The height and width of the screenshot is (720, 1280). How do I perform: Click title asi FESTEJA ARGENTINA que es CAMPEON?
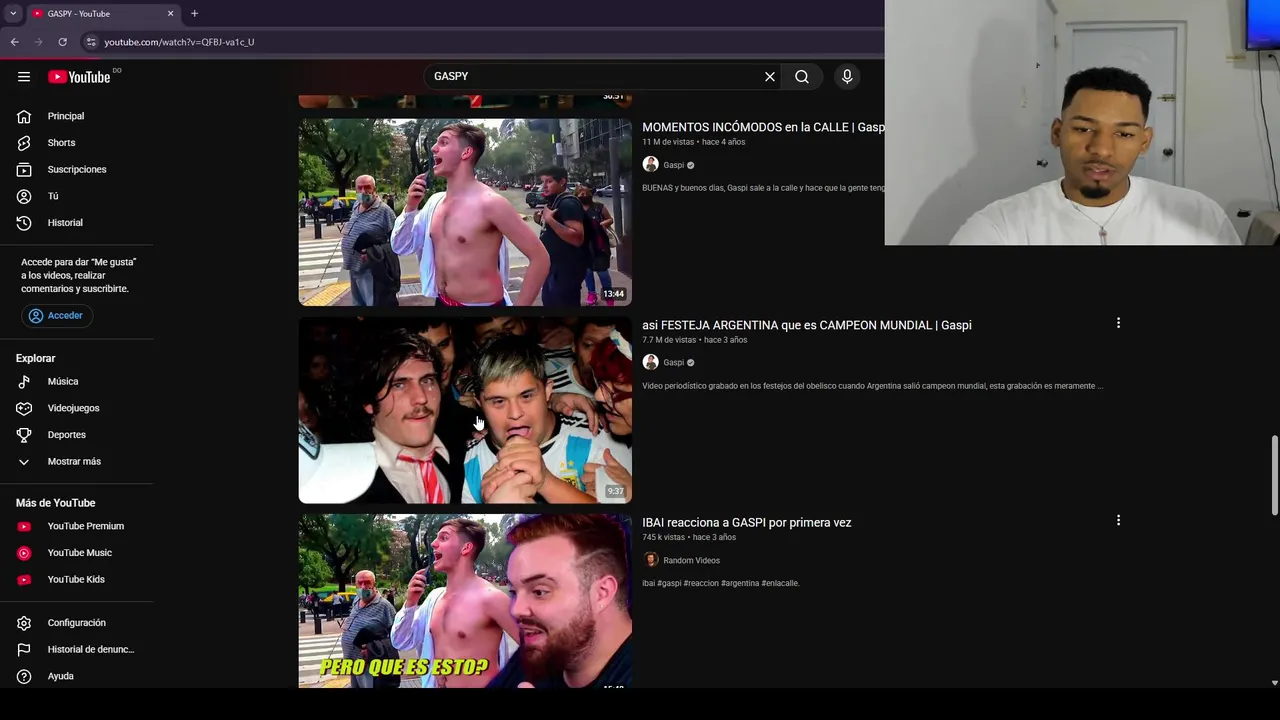tap(807, 325)
